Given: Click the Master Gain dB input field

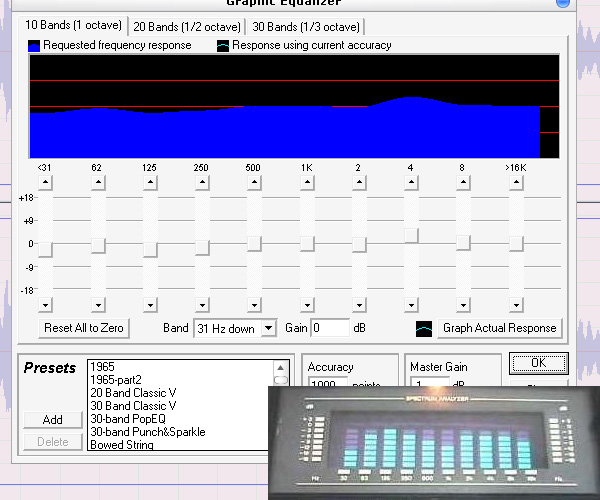Looking at the screenshot, I should click(430, 382).
